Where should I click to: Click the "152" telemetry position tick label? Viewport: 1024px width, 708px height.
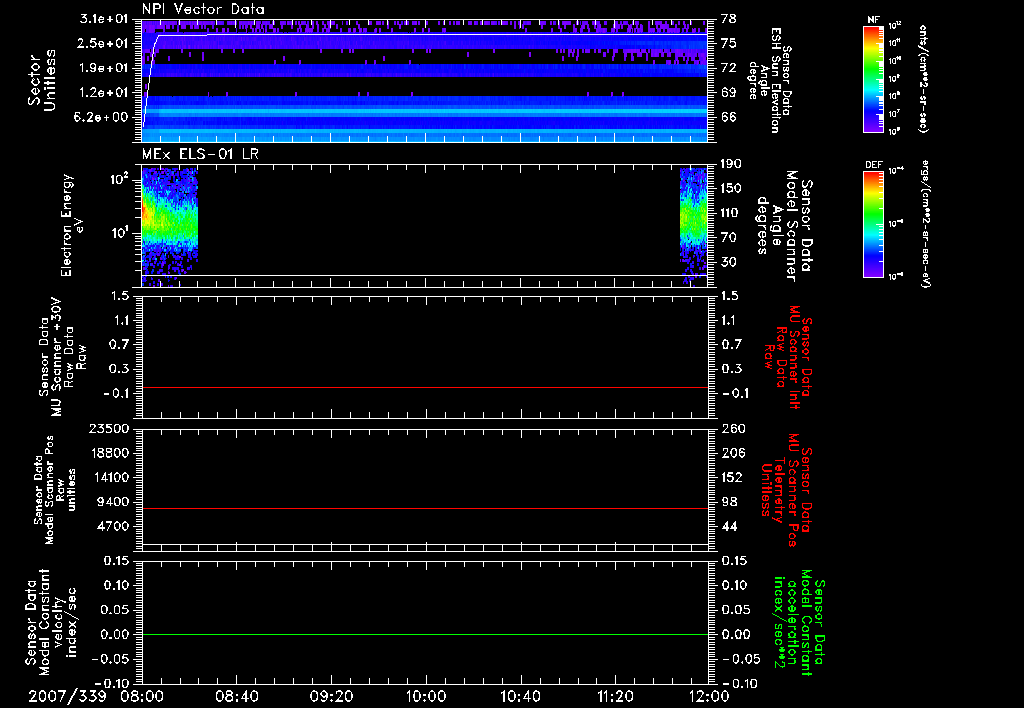coord(732,477)
